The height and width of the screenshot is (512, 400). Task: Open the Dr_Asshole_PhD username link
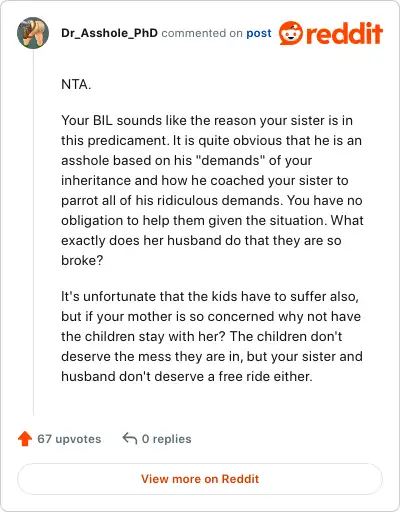[109, 33]
